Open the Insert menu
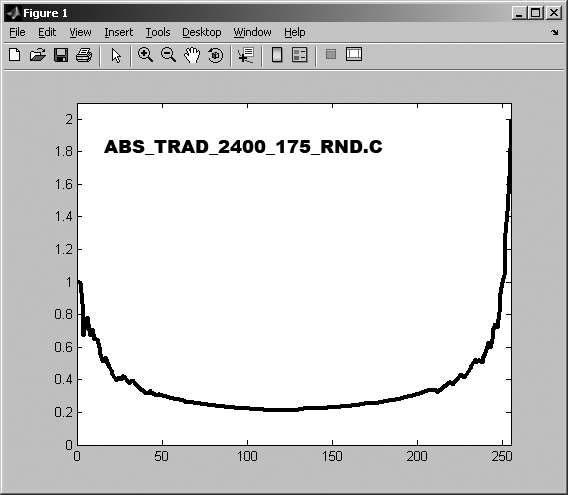 coord(118,32)
